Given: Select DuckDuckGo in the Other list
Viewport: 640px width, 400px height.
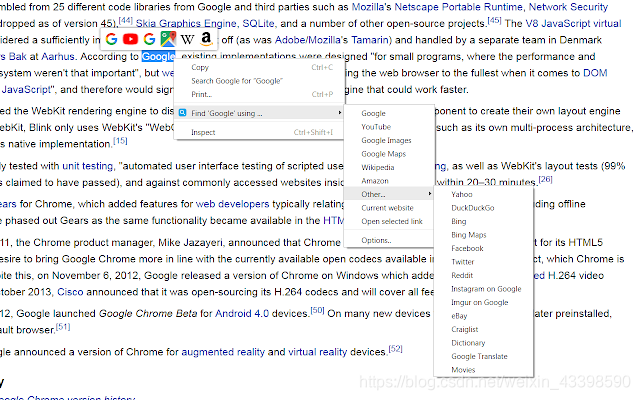Looking at the screenshot, I should click(x=484, y=208).
